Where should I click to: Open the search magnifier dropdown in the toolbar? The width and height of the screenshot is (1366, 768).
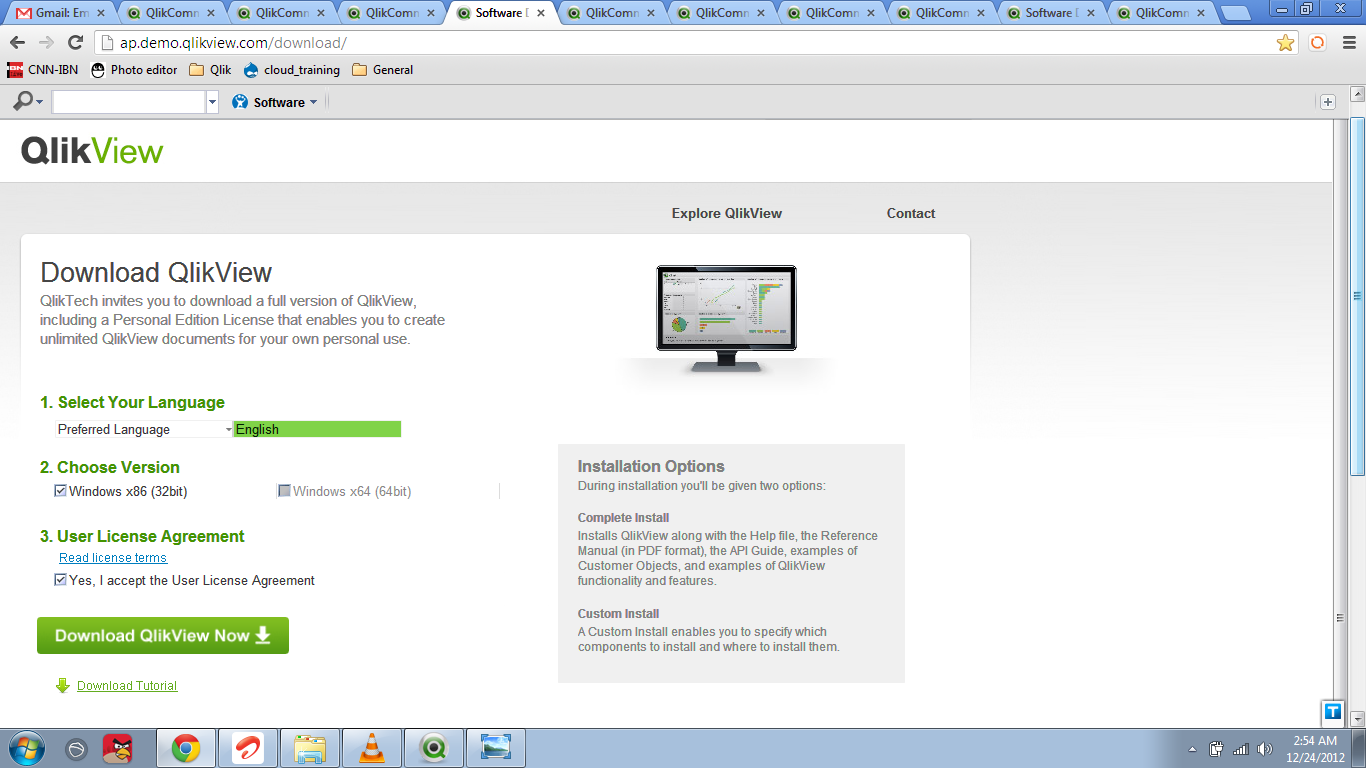point(27,102)
